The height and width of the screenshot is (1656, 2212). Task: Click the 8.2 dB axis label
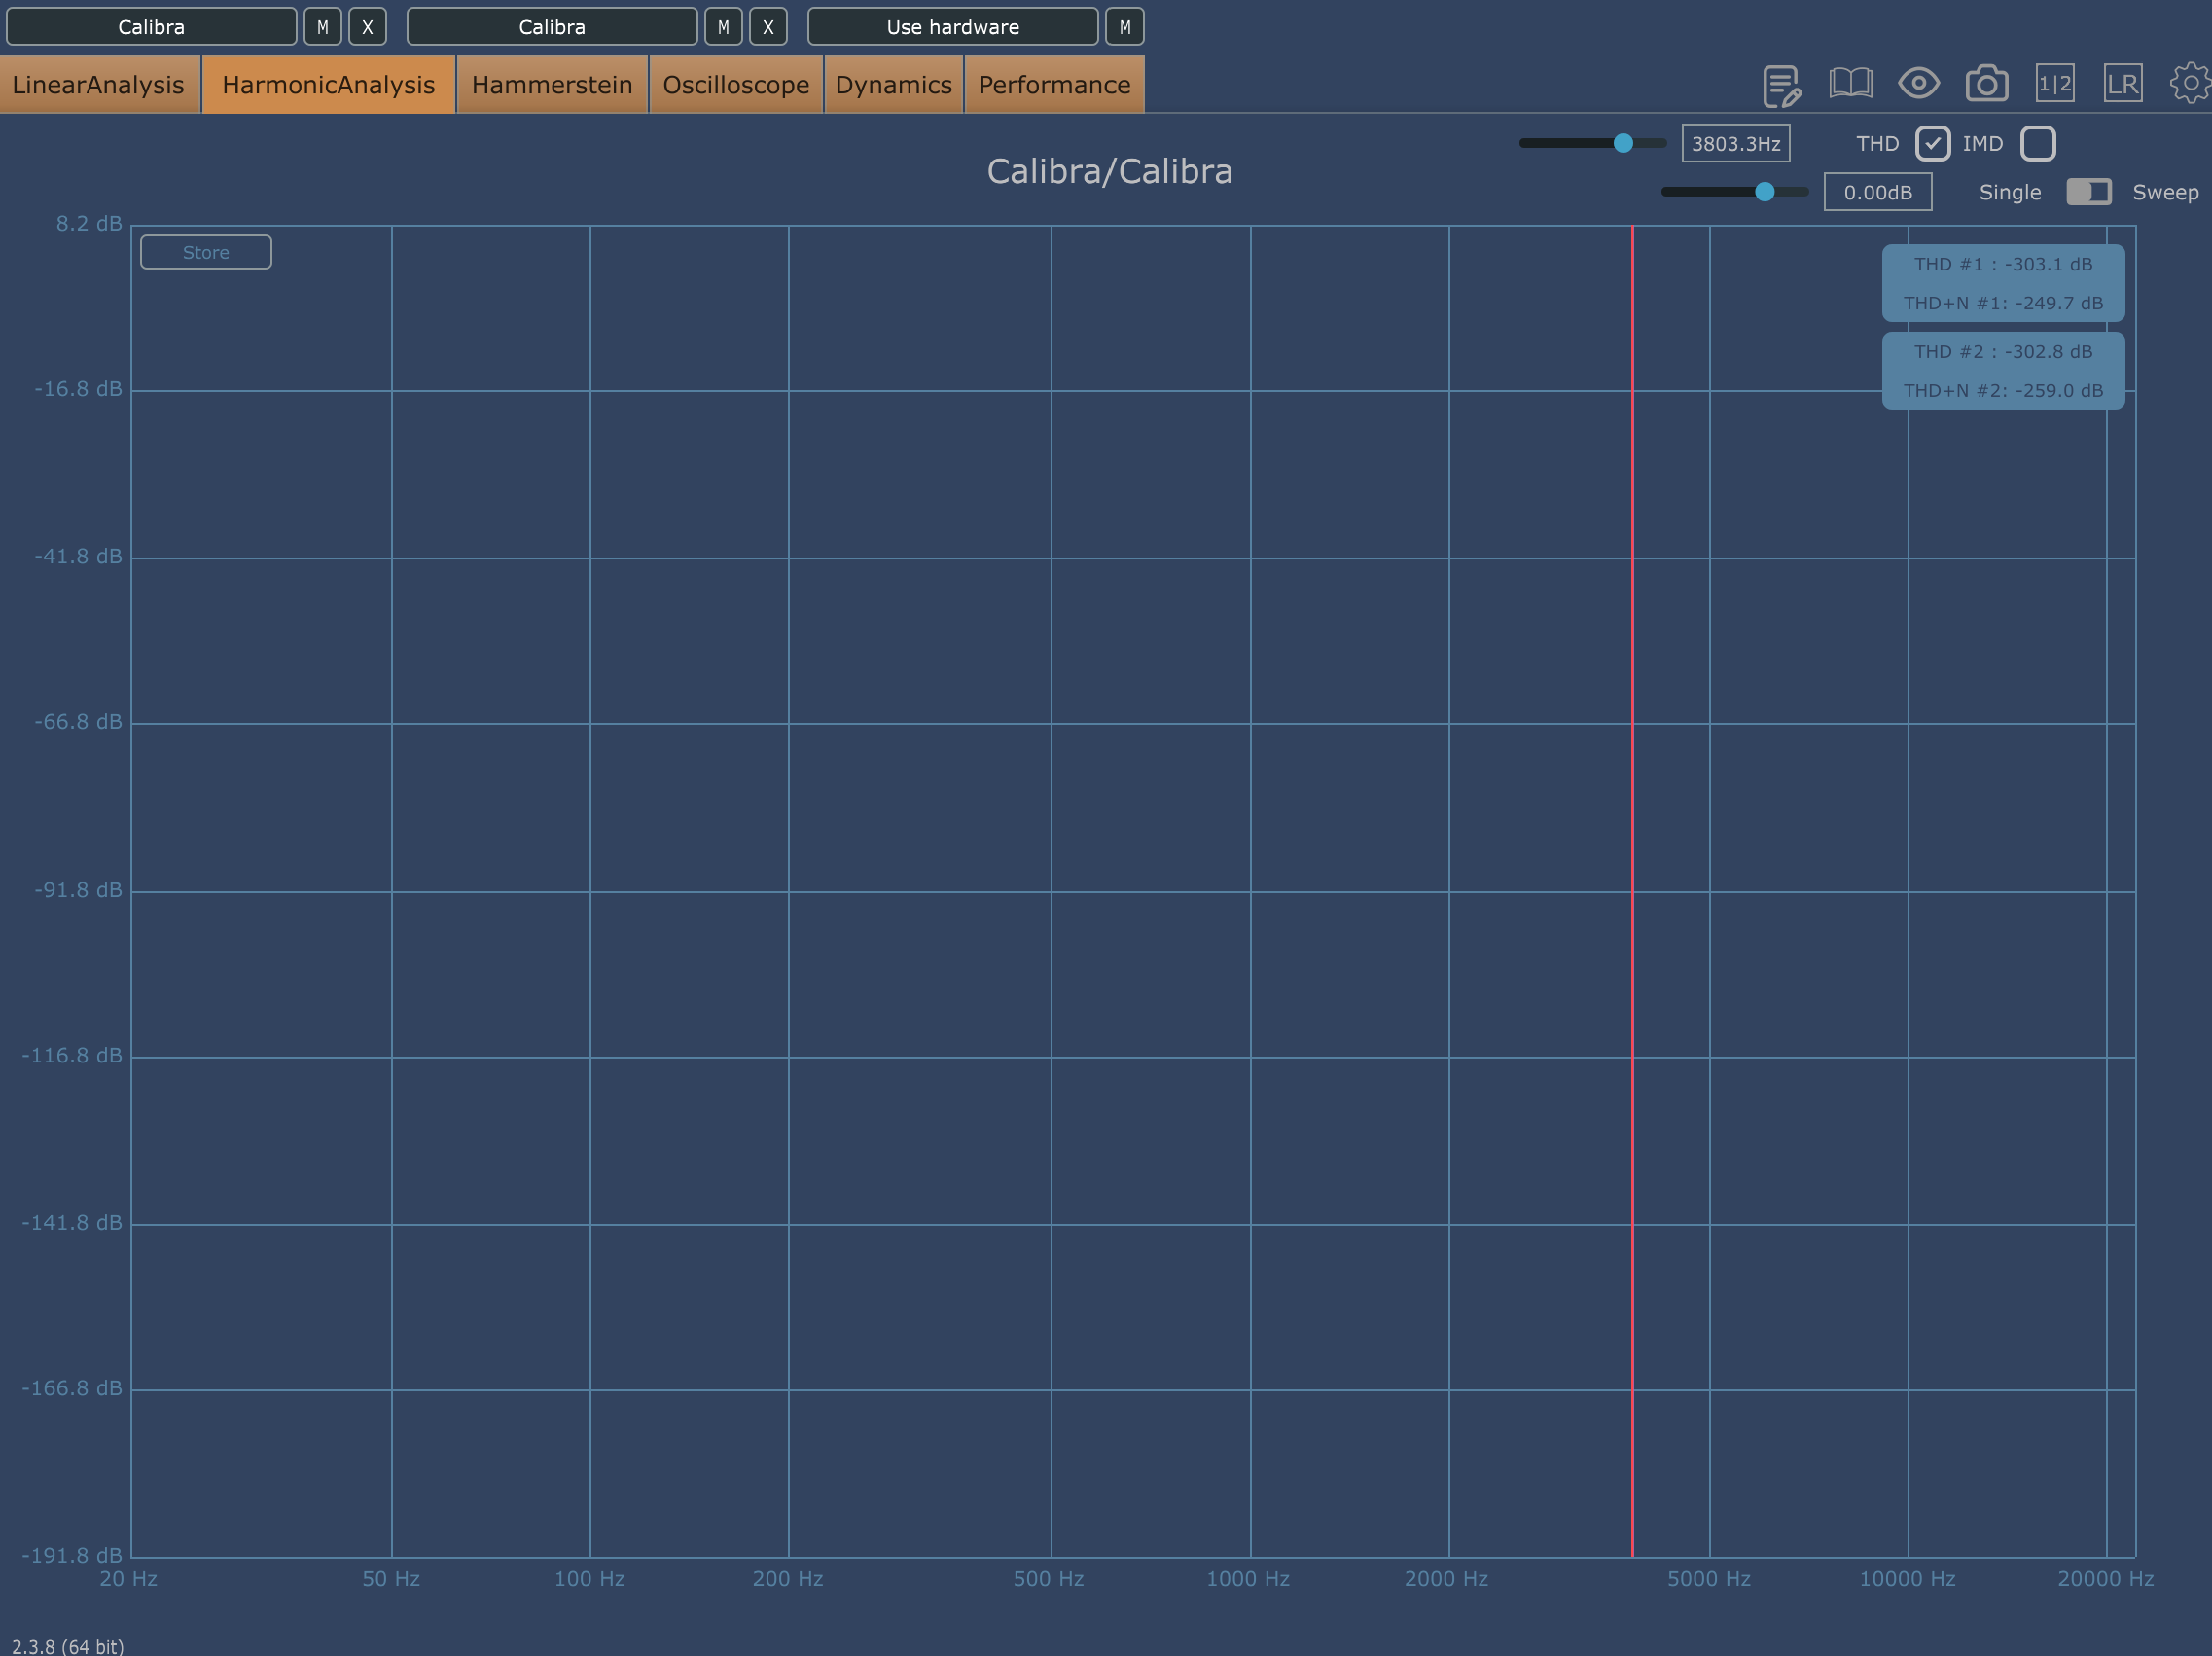tap(89, 224)
